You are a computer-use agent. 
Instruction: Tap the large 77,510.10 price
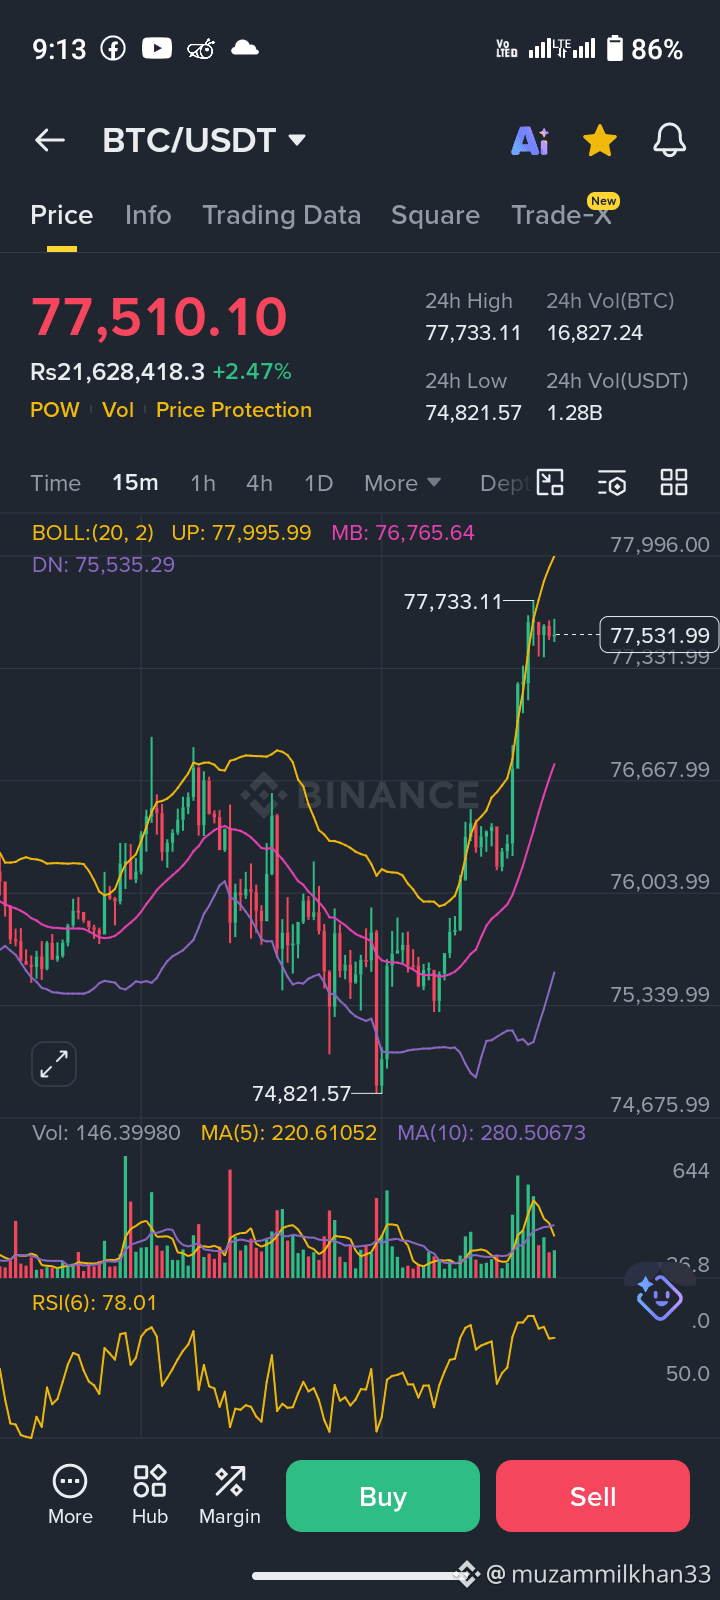coord(159,317)
